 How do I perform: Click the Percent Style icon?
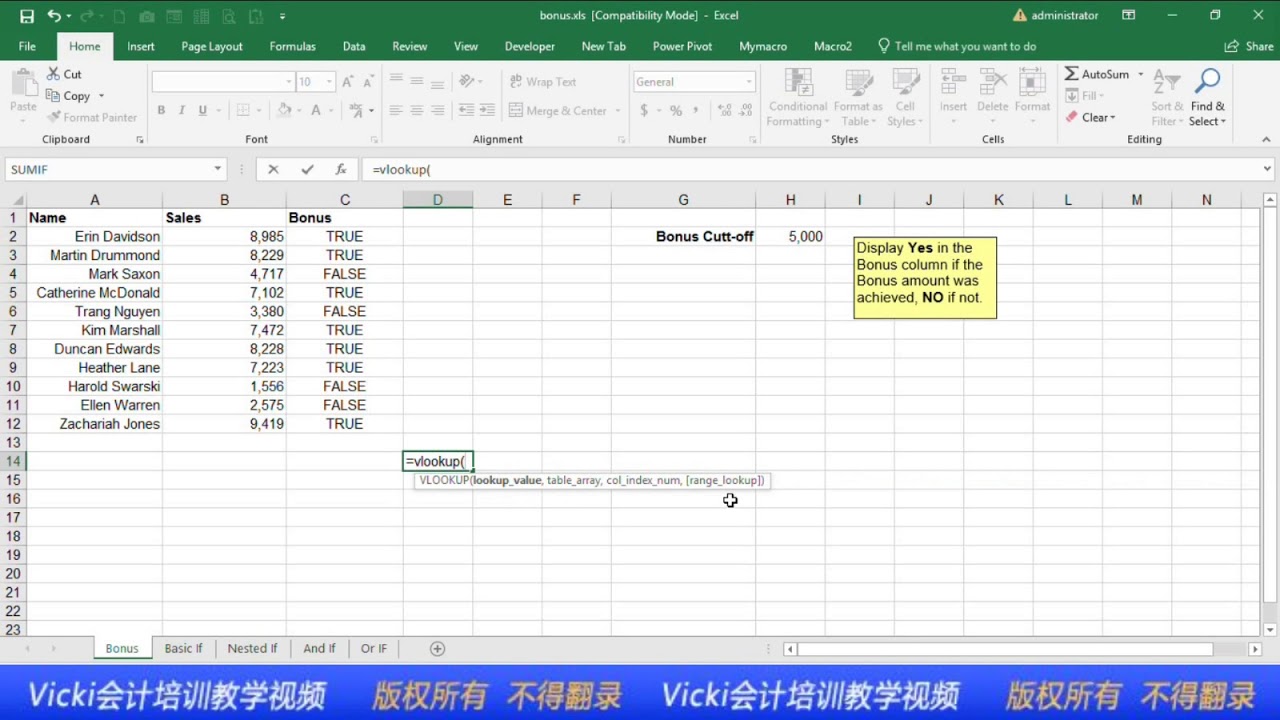coord(676,110)
